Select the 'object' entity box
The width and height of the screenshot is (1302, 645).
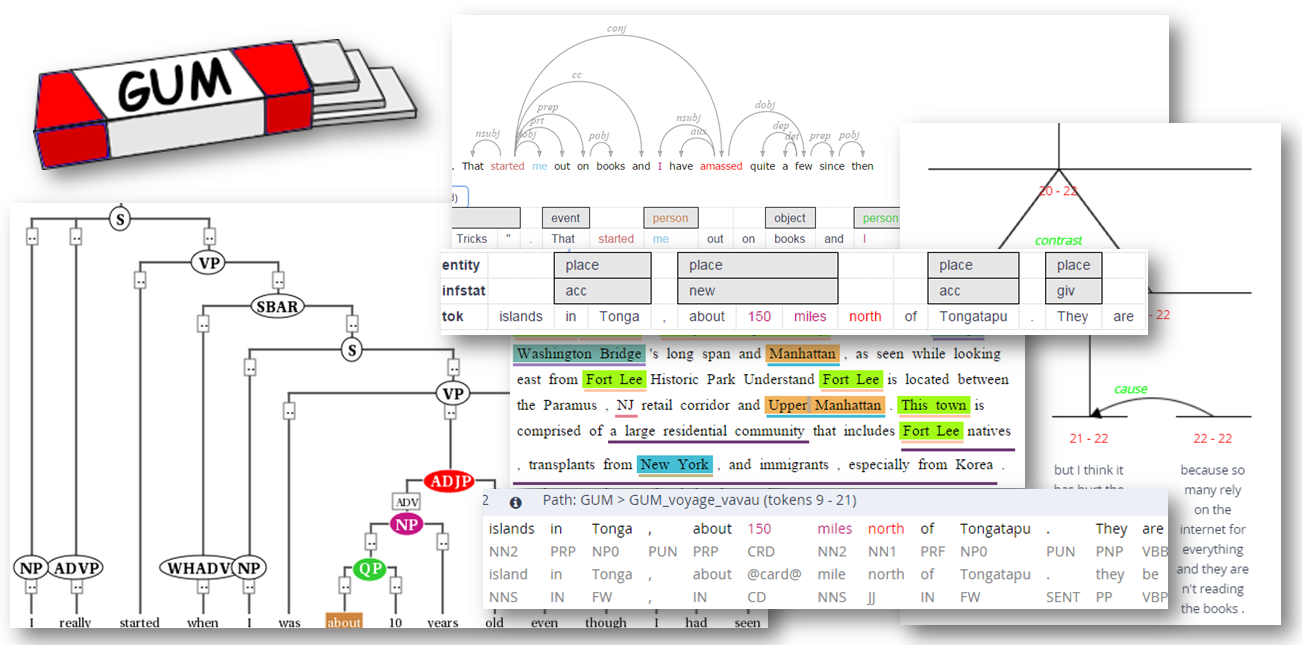click(x=790, y=218)
